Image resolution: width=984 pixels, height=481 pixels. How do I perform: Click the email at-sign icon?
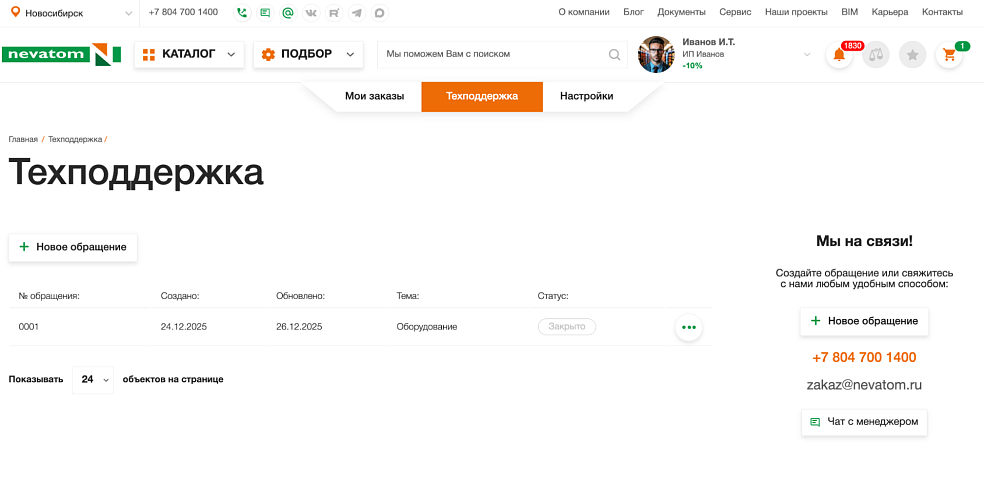click(x=288, y=13)
